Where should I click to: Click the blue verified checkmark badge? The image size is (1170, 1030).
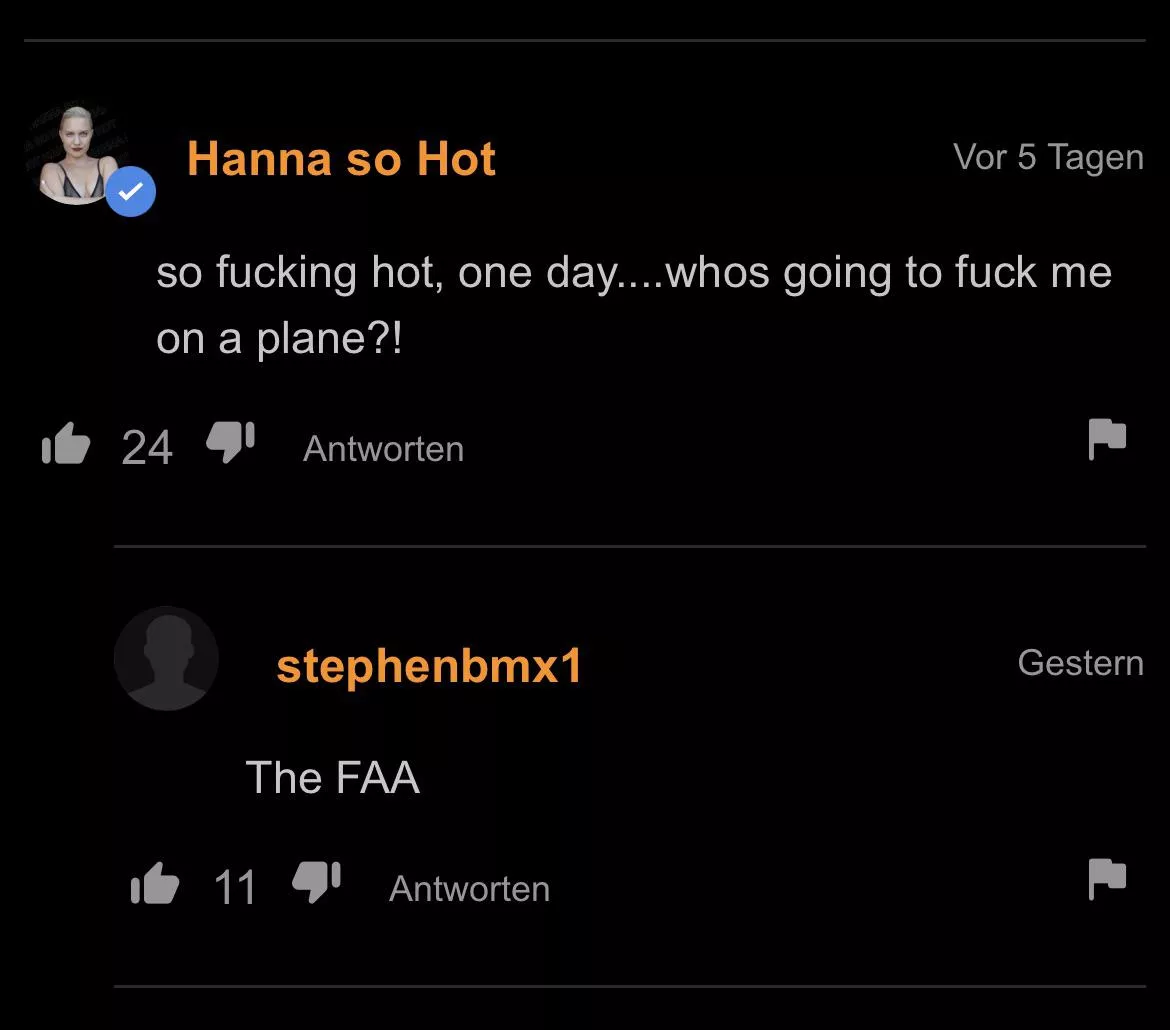(130, 191)
